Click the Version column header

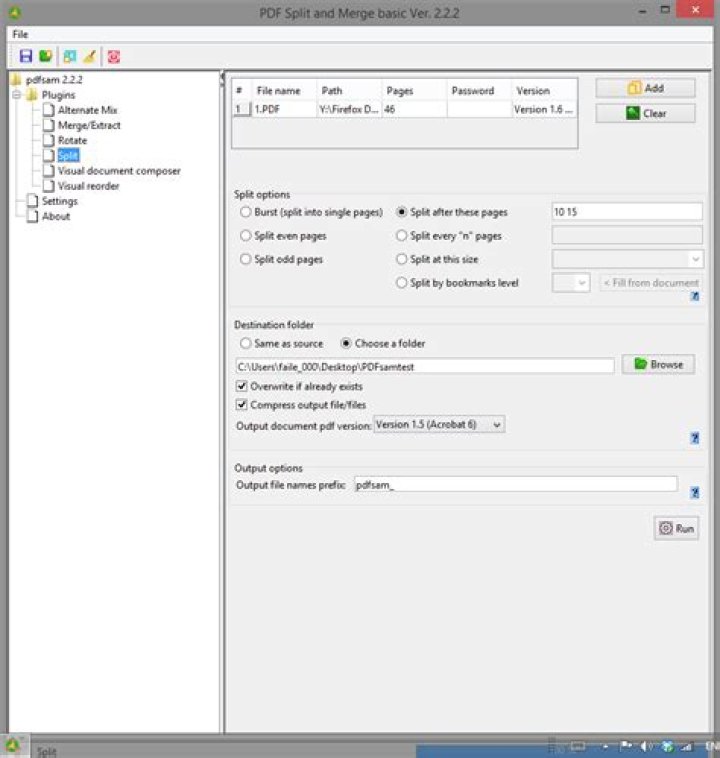tap(544, 91)
